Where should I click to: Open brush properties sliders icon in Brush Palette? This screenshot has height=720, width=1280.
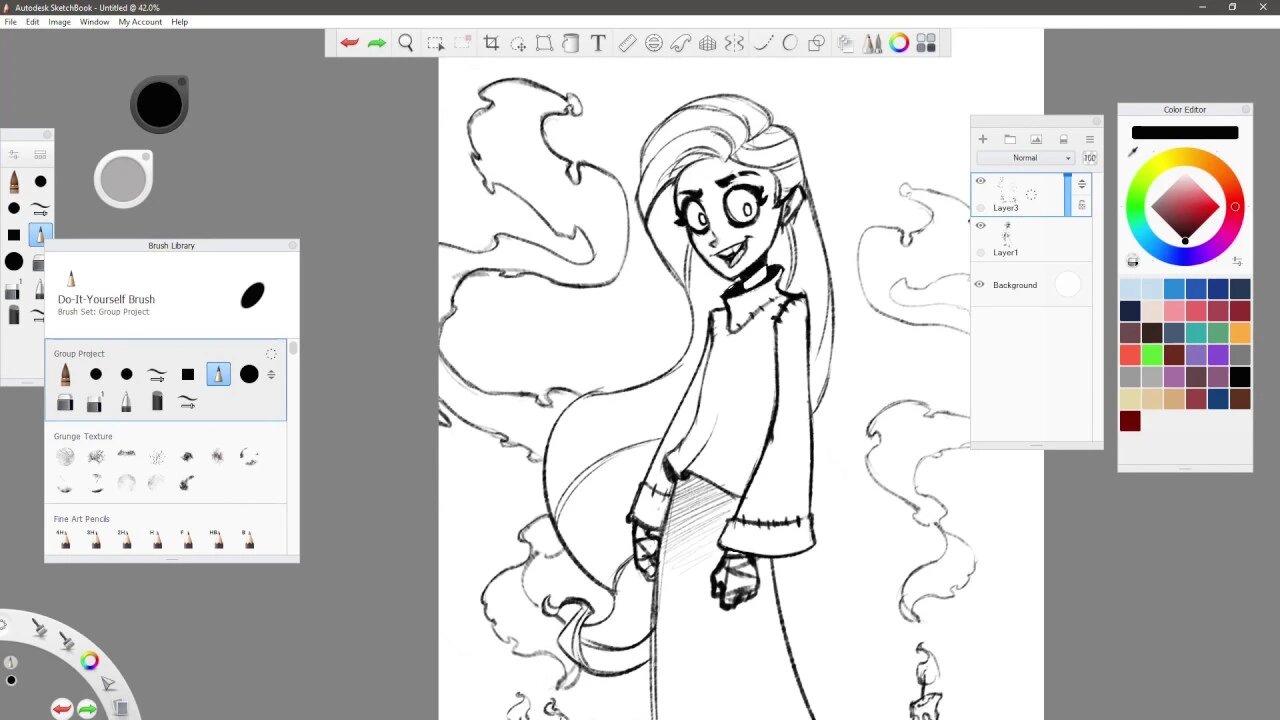point(14,155)
